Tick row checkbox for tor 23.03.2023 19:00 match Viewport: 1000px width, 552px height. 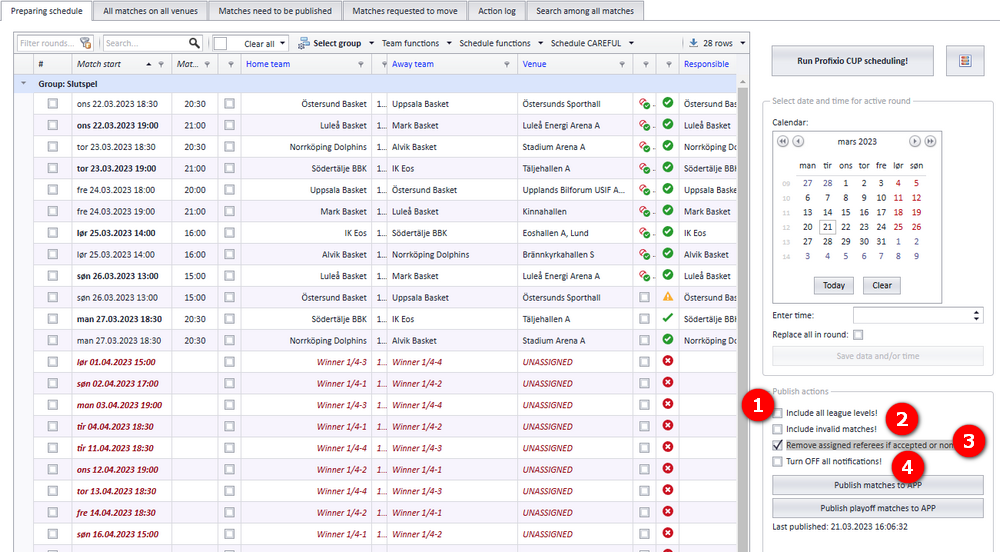tap(52, 168)
